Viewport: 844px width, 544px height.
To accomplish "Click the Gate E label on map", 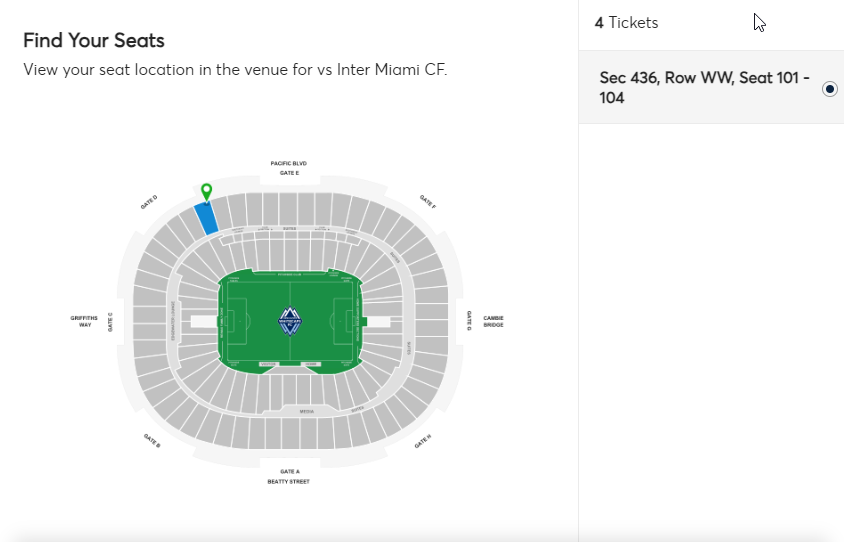I will tap(289, 173).
